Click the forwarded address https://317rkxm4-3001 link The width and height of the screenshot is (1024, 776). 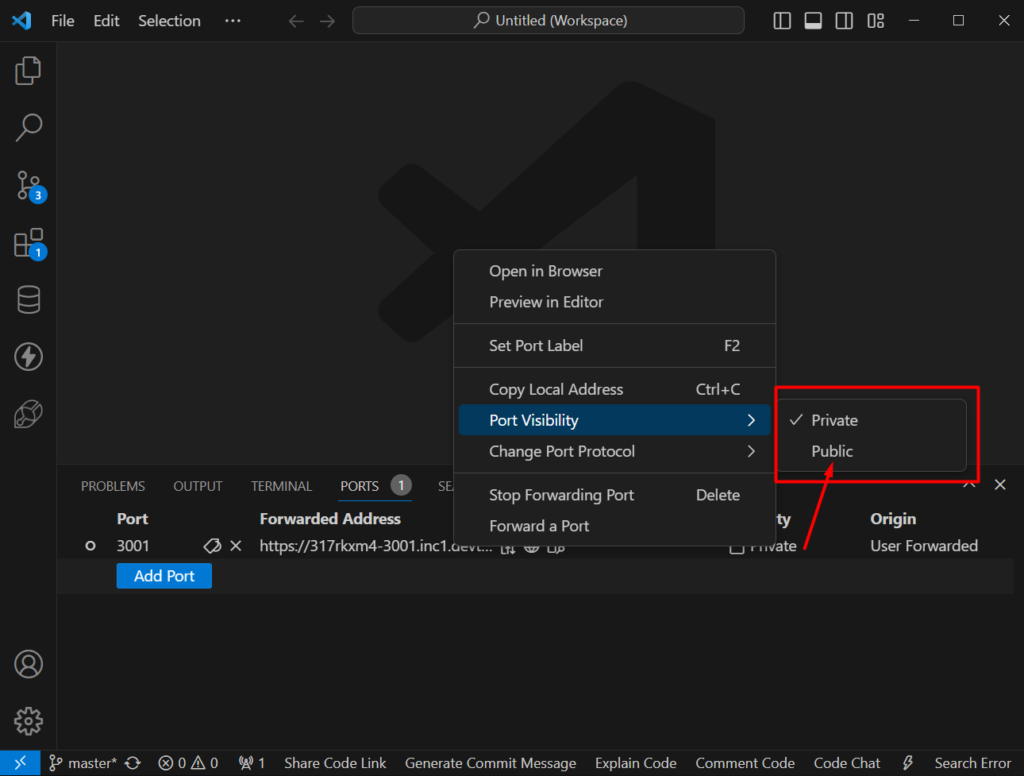pos(376,546)
